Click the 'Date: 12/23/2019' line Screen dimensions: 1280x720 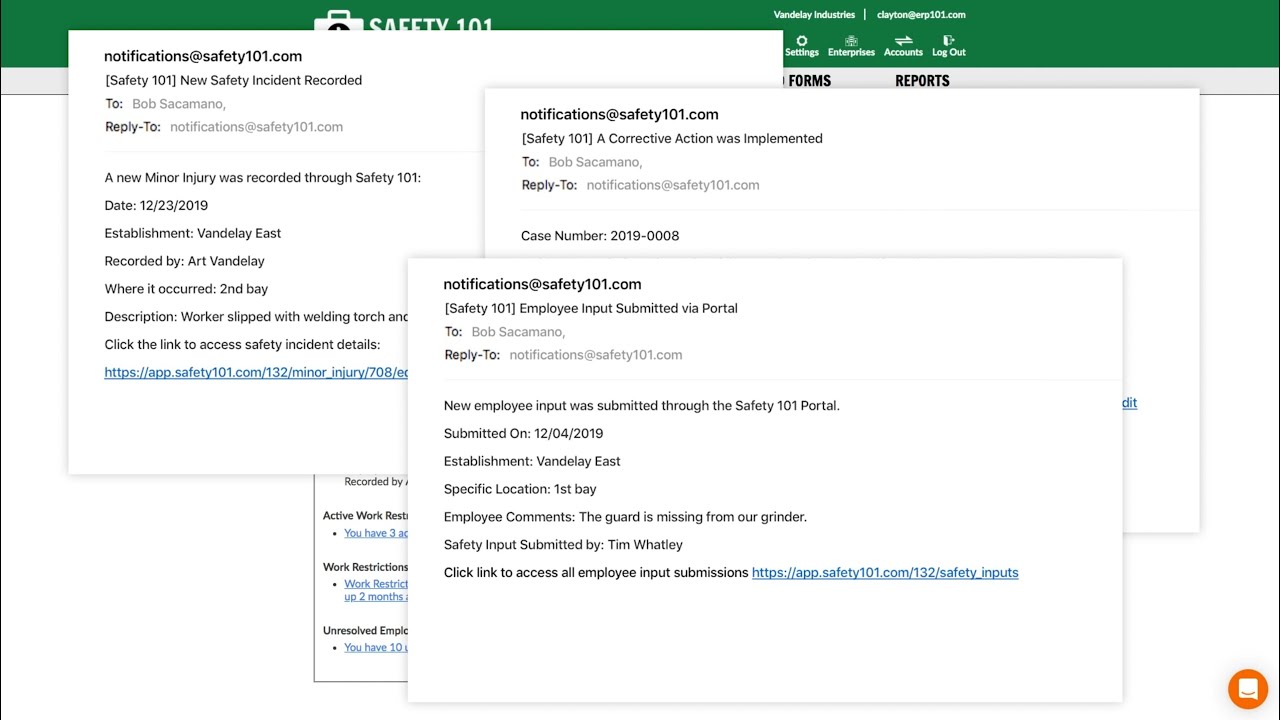point(156,205)
